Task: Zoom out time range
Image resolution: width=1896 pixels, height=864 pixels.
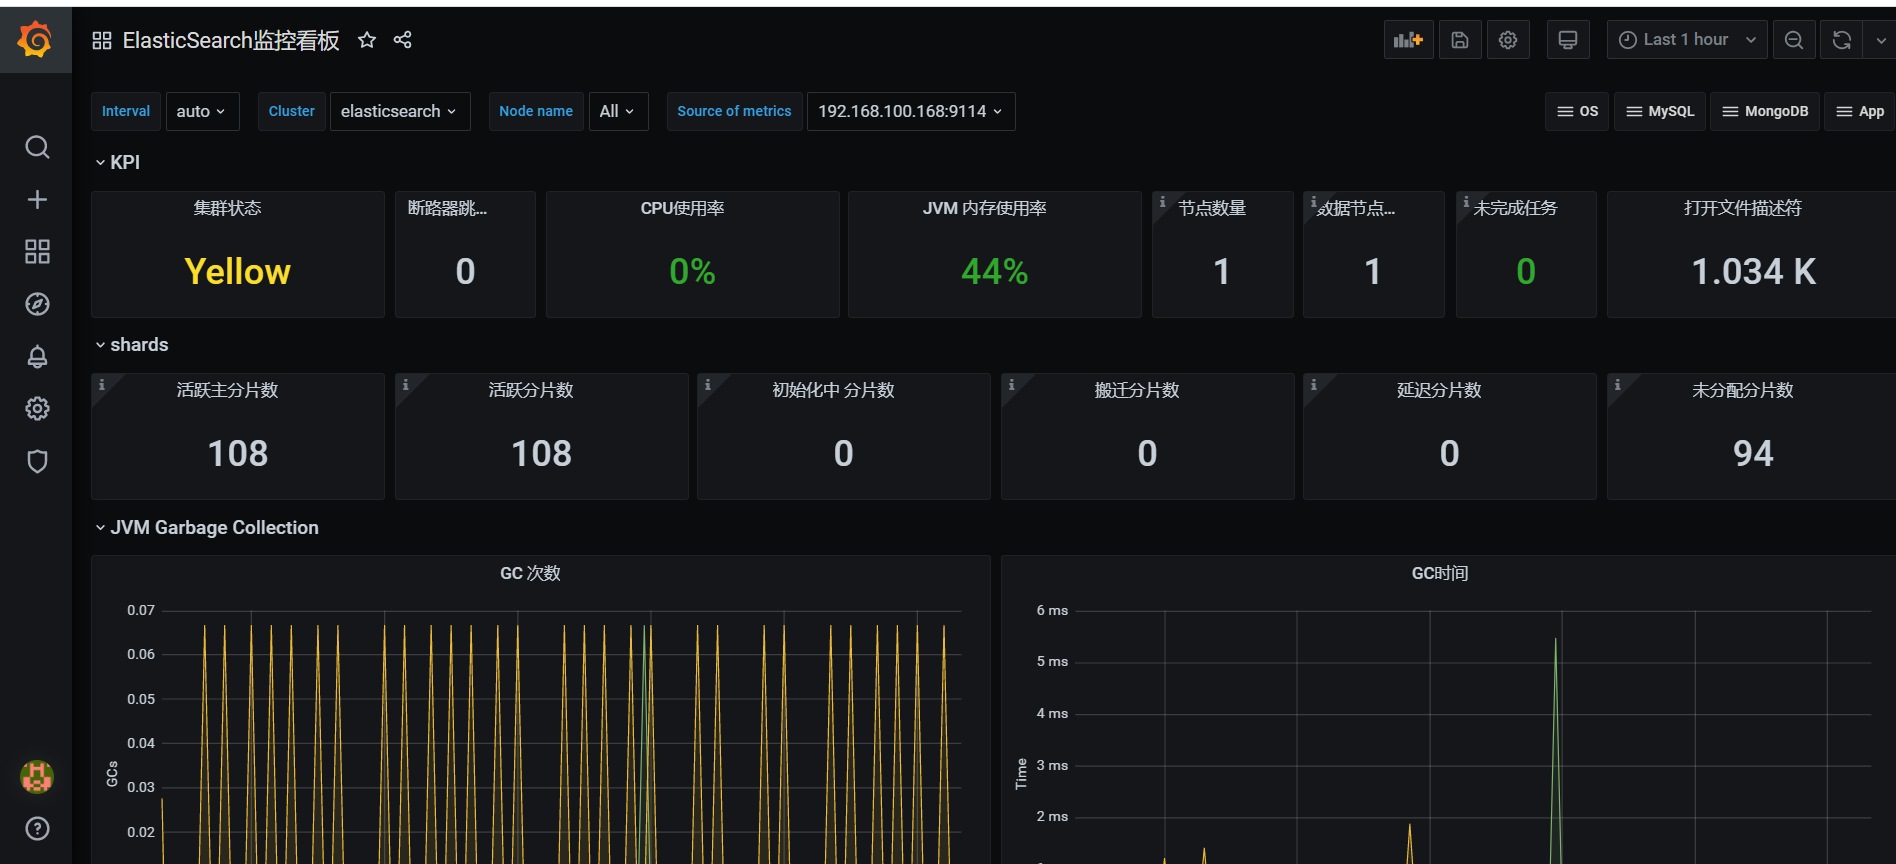Action: coord(1794,40)
